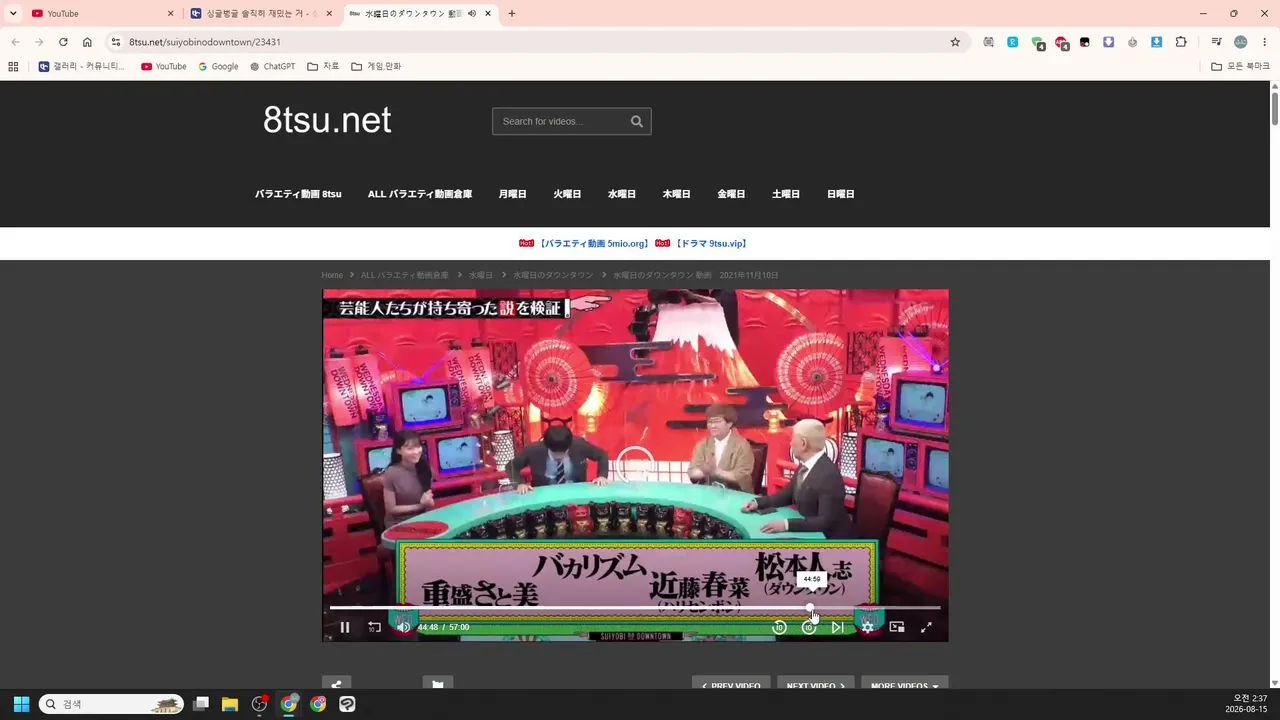The height and width of the screenshot is (720, 1280).
Task: Click the video seek bar handle
Action: (x=810, y=607)
